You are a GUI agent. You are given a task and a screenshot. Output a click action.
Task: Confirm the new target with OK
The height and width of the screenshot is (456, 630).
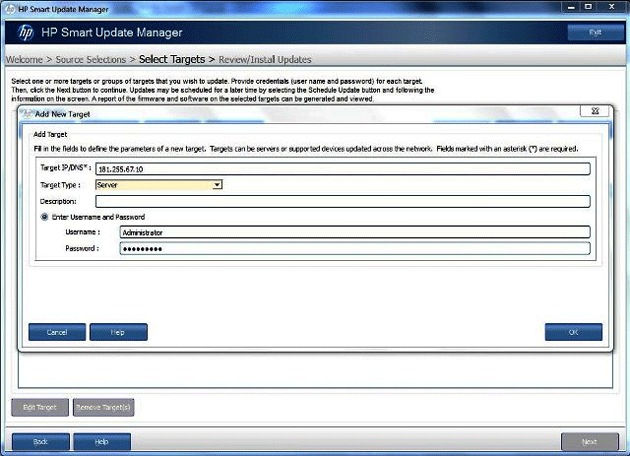573,332
